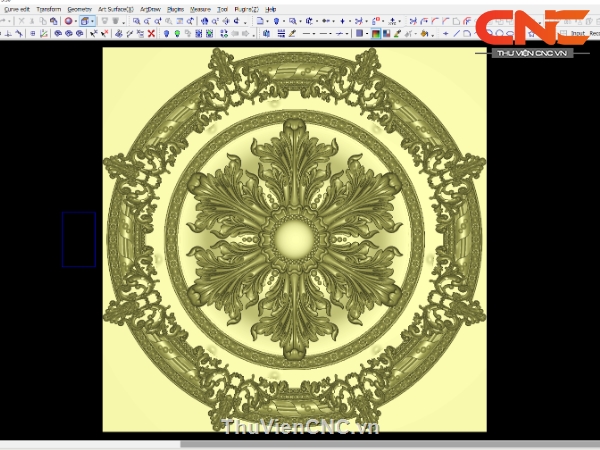
Task: Click the center of the rosette relief
Action: click(294, 238)
